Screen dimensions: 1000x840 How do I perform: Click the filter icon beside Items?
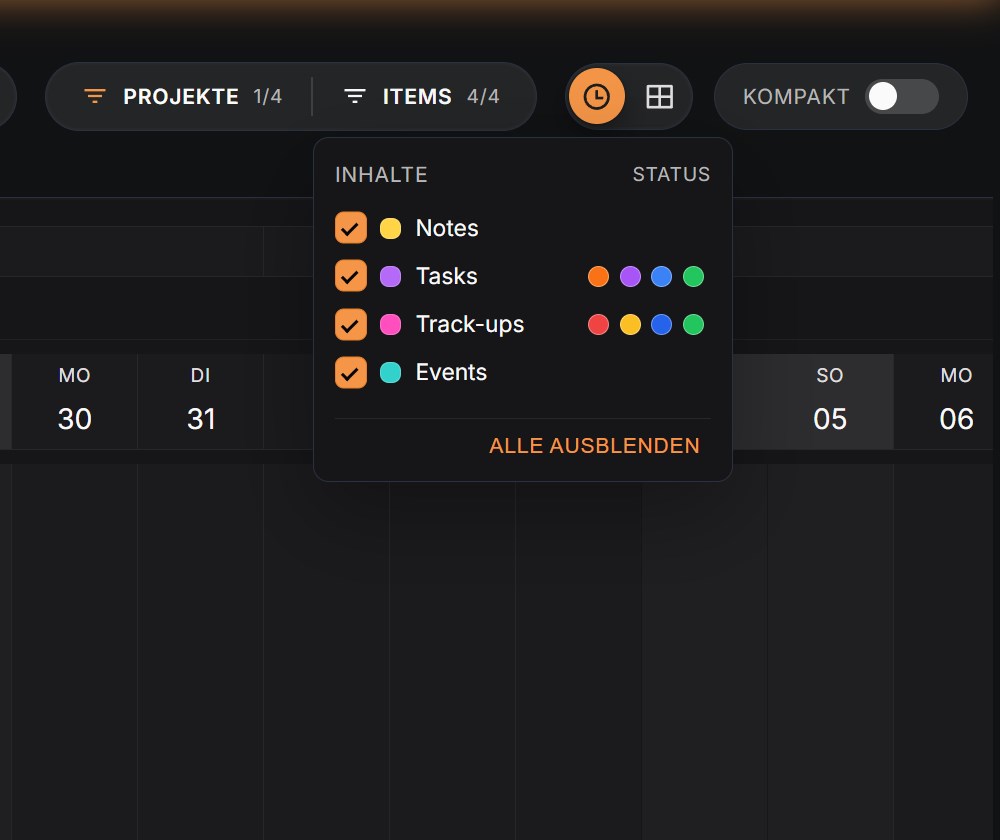pos(355,96)
